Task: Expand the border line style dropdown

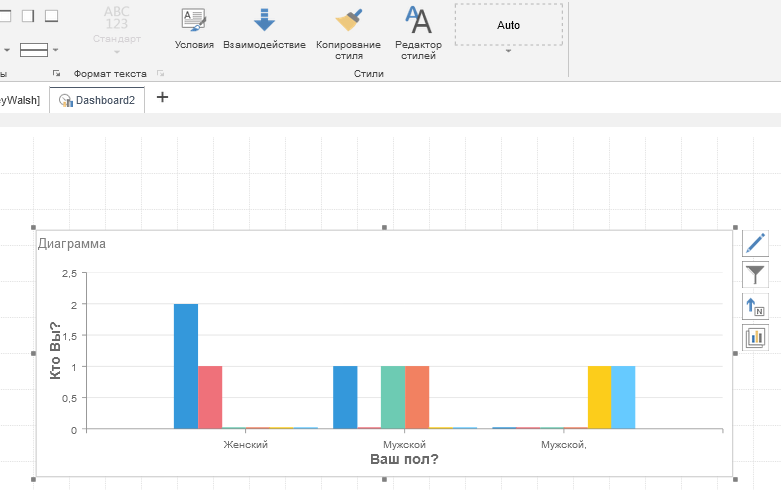Action: point(55,49)
